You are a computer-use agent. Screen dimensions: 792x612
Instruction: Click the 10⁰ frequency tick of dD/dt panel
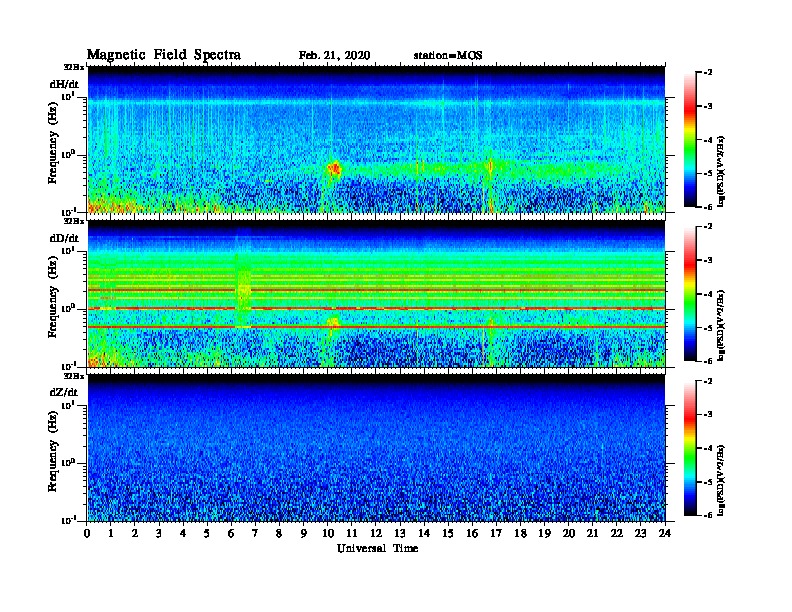[68, 308]
